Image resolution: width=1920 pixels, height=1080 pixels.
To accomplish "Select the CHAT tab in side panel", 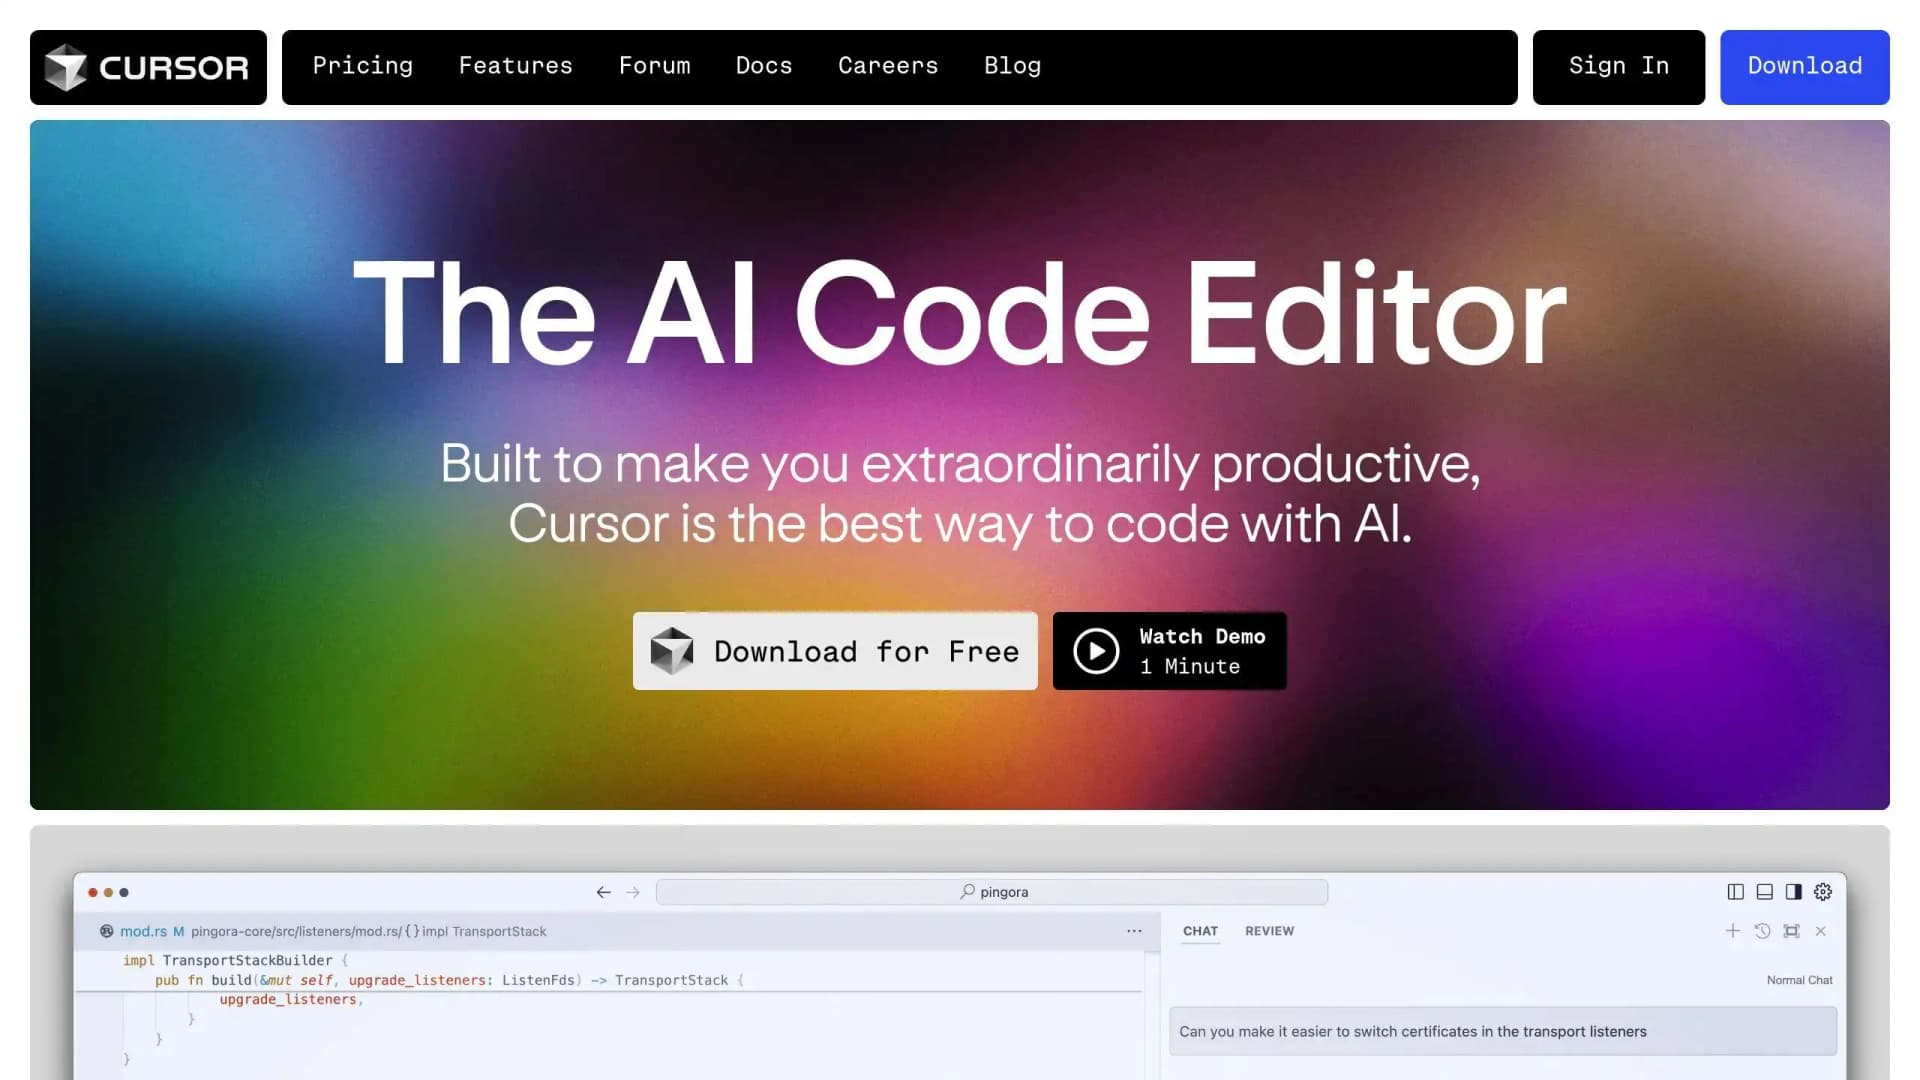I will tap(1200, 931).
